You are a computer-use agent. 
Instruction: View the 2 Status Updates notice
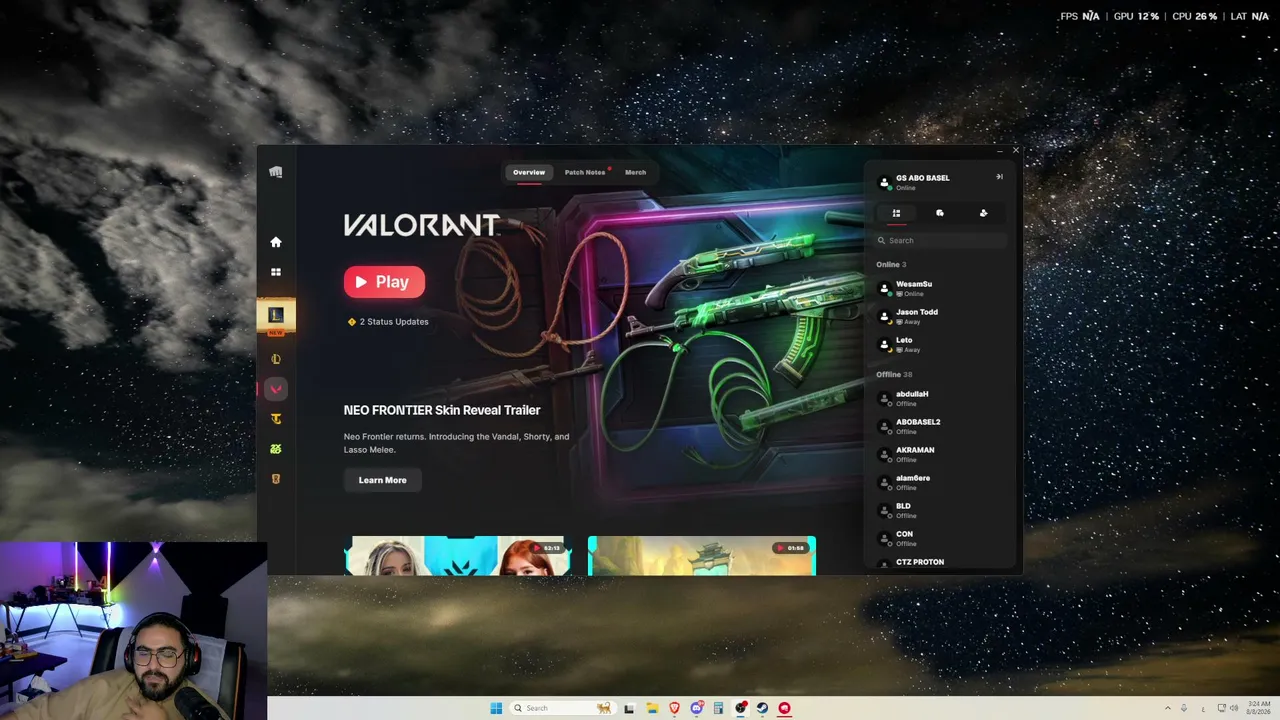pyautogui.click(x=388, y=322)
